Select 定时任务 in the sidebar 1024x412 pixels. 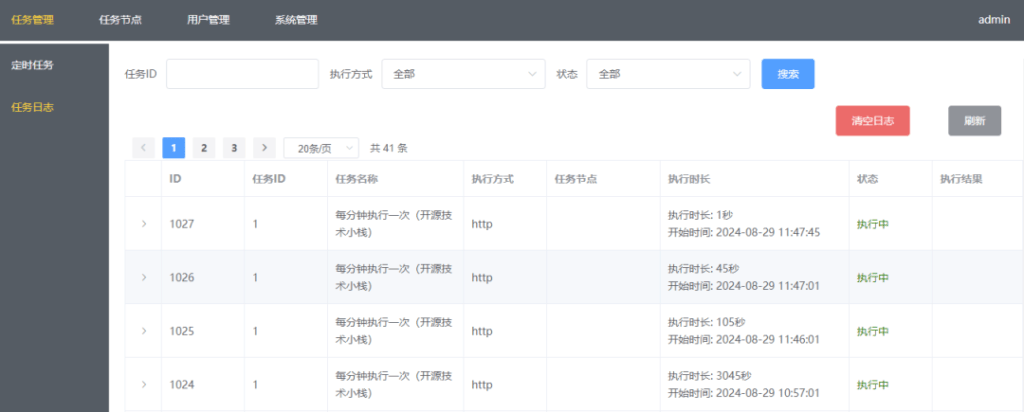point(32,65)
